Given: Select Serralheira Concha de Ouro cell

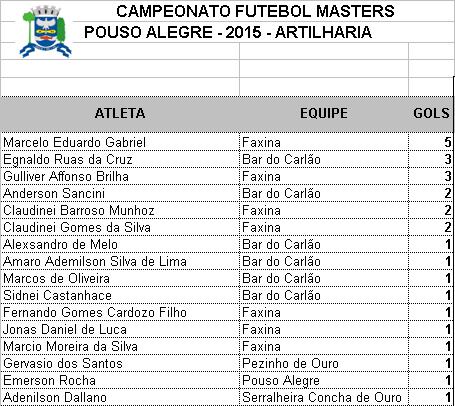Looking at the screenshot, I should coord(324,397).
